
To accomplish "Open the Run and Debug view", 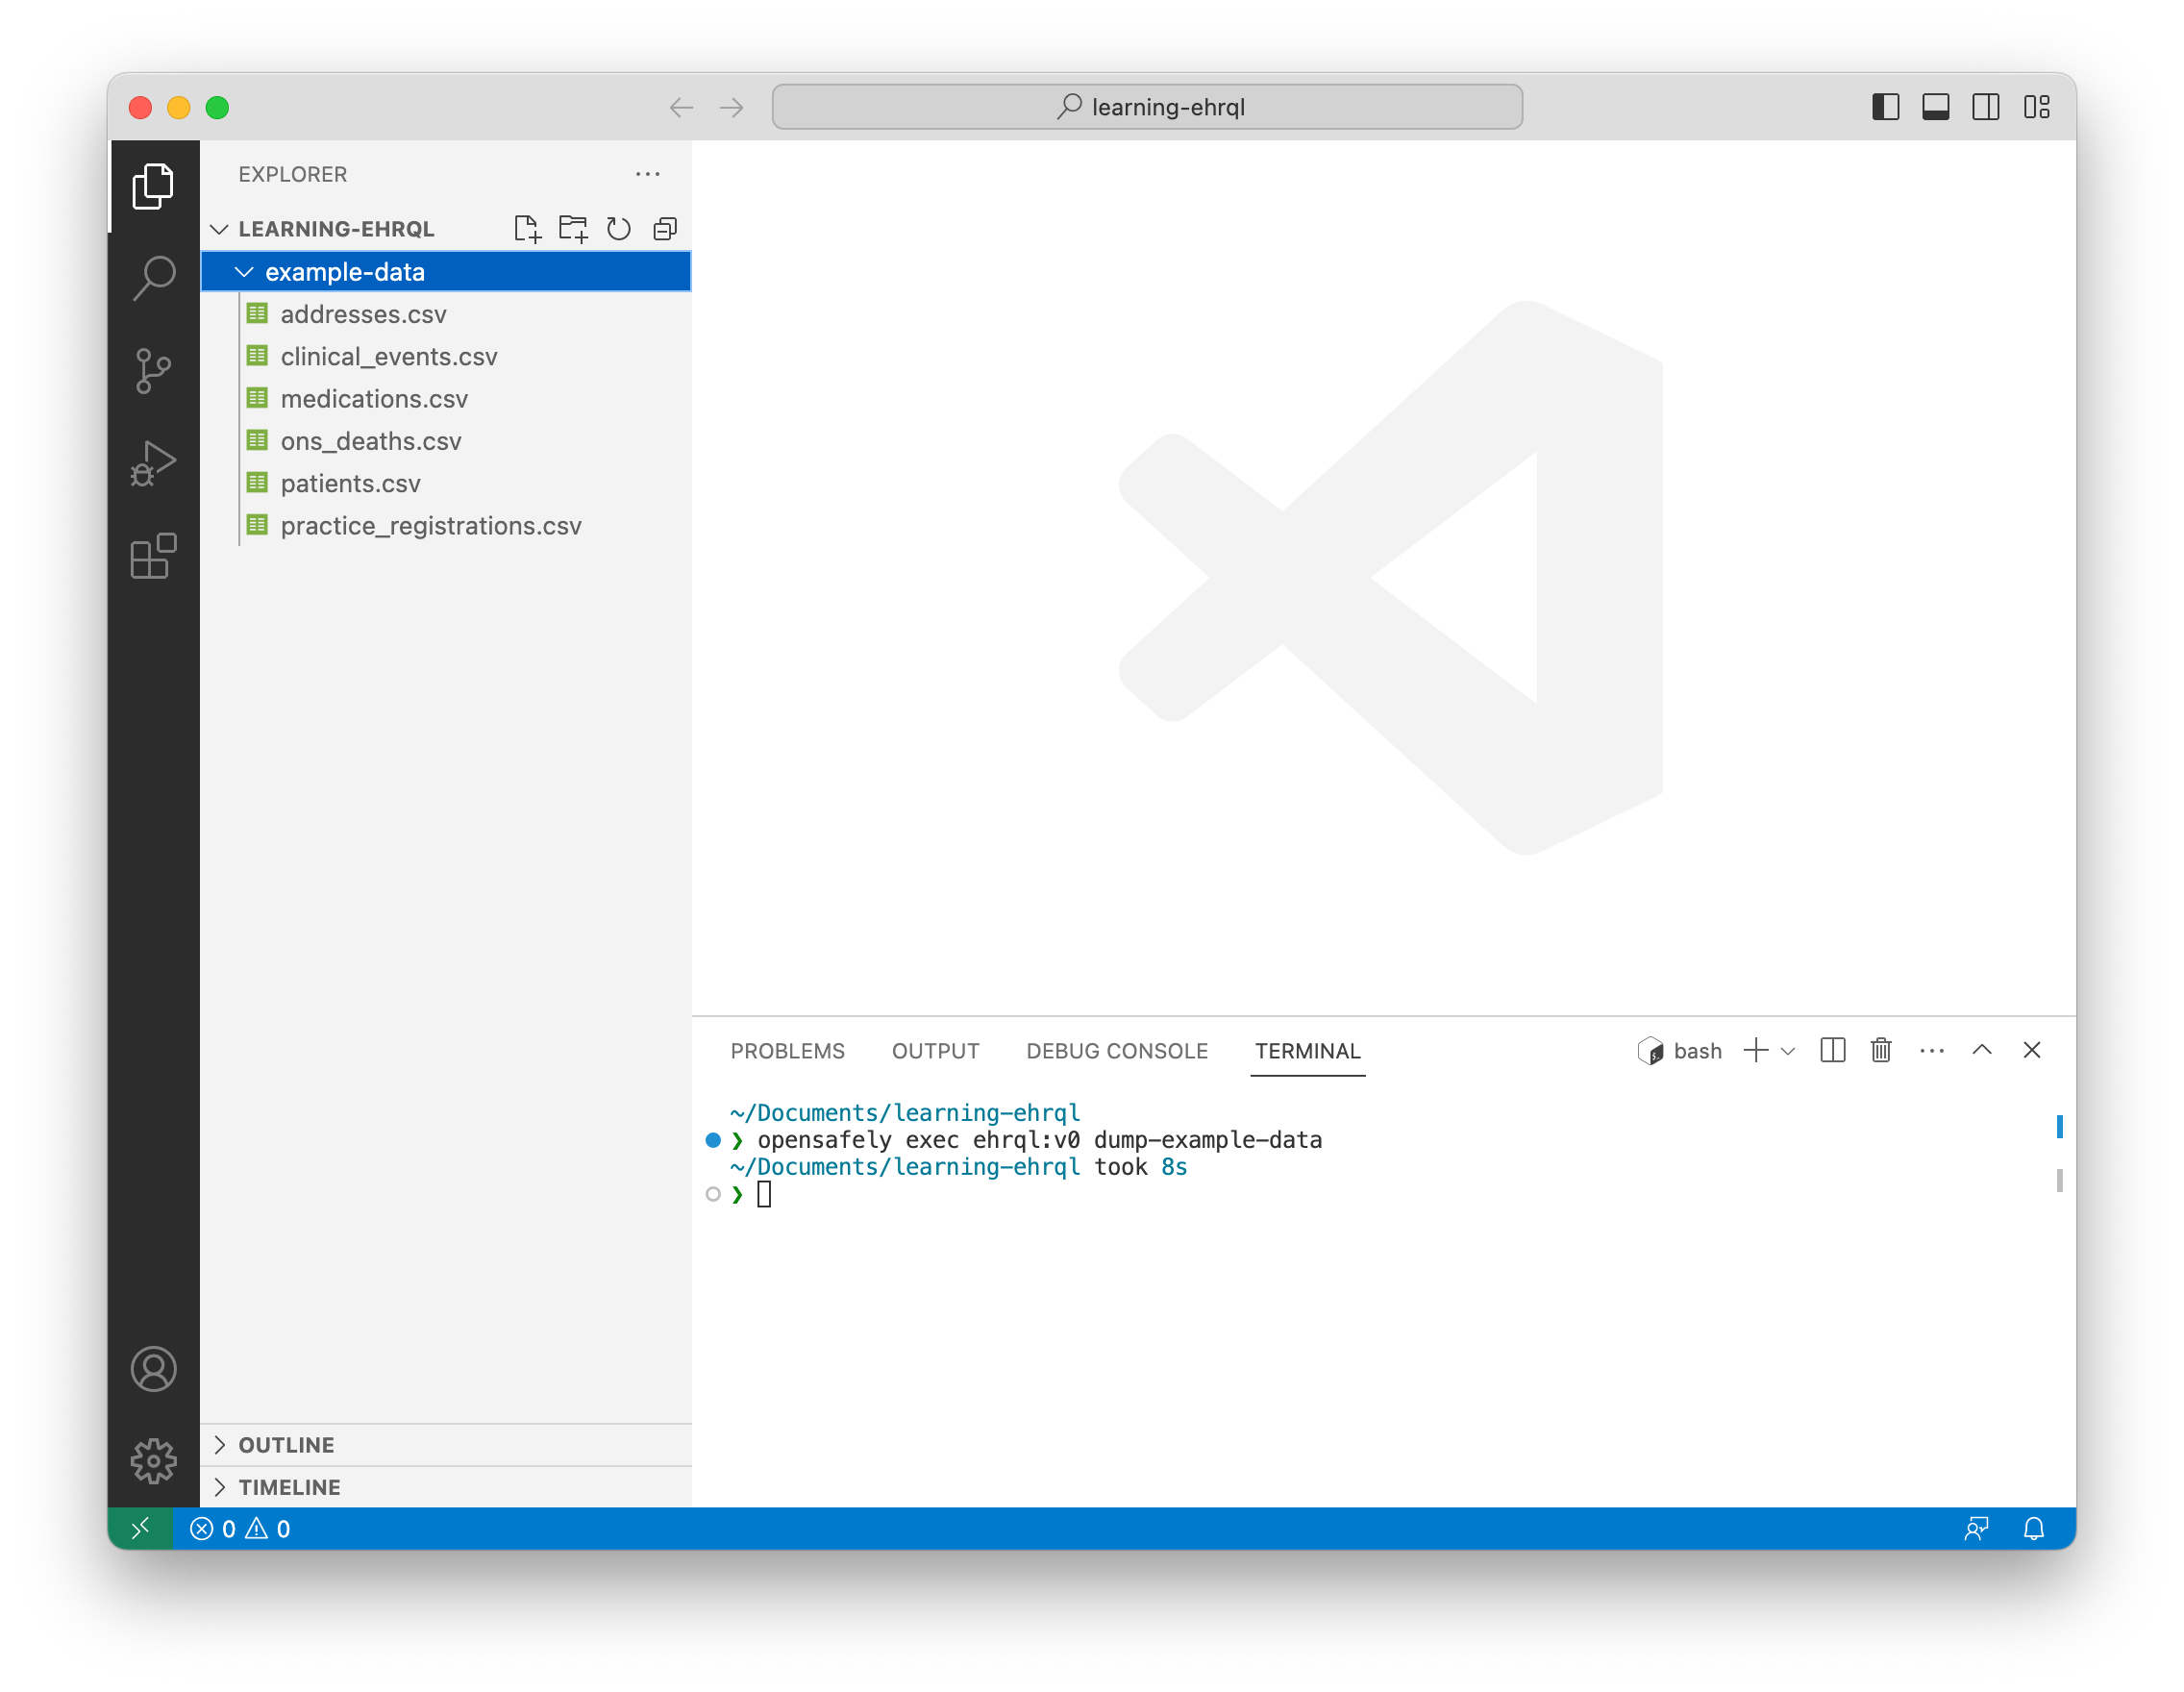I will point(153,464).
